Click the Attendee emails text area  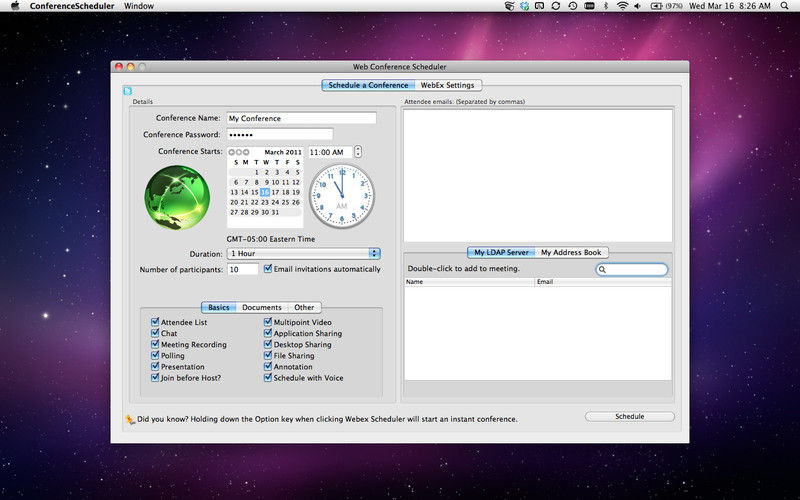tap(538, 176)
